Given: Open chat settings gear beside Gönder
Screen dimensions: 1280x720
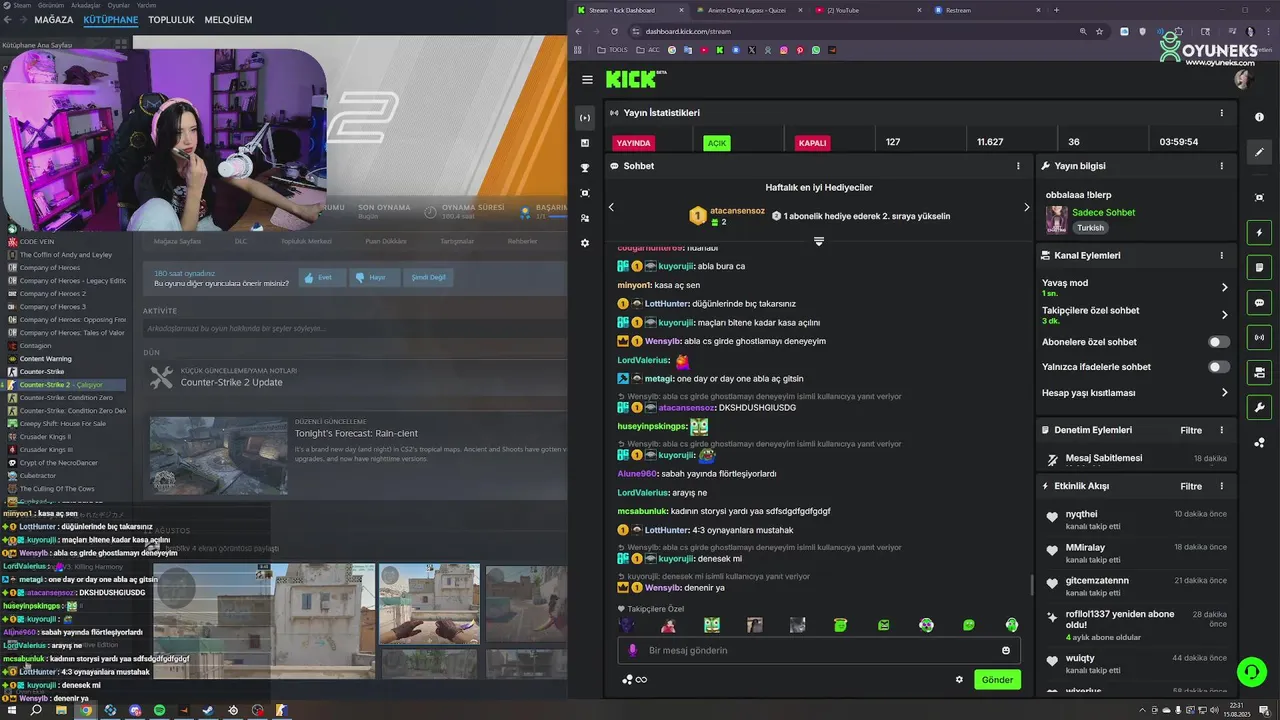Looking at the screenshot, I should point(959,679).
